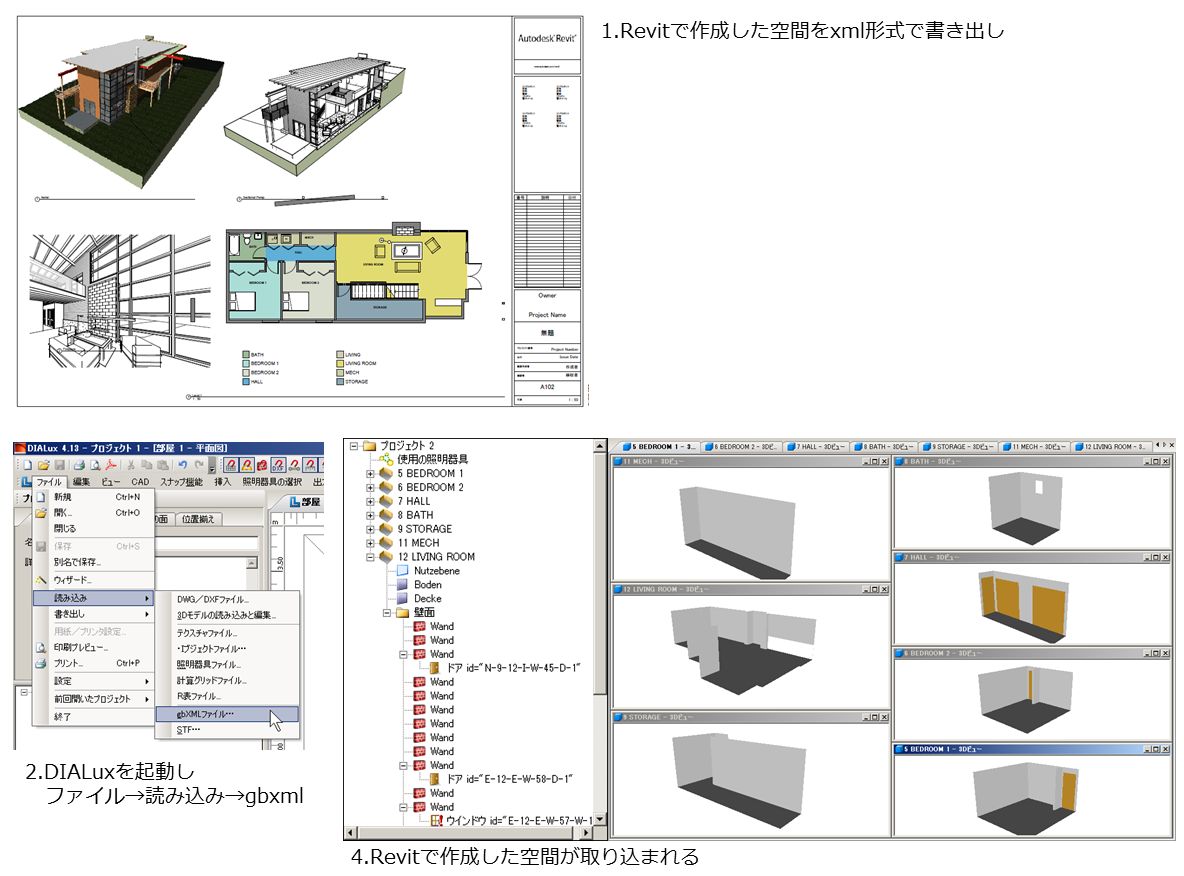Select the 使用の照明器具 tree item
Image resolution: width=1184 pixels, height=876 pixels.
tap(433, 459)
